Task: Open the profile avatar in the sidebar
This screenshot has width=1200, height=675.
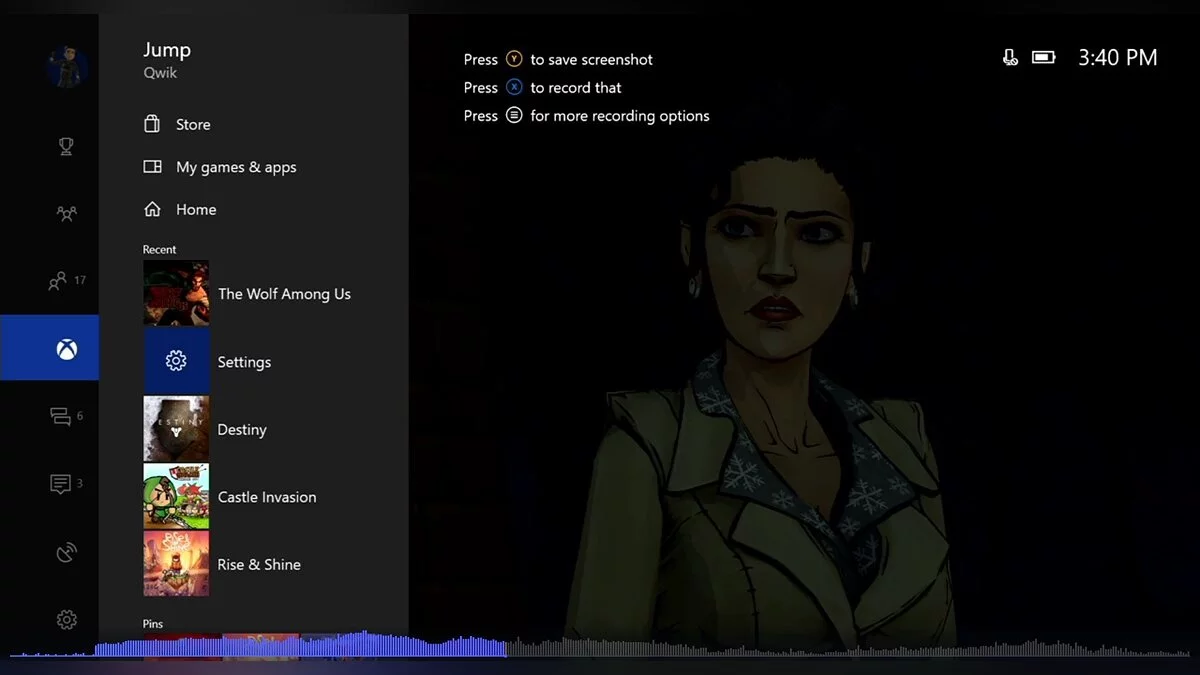Action: point(67,67)
